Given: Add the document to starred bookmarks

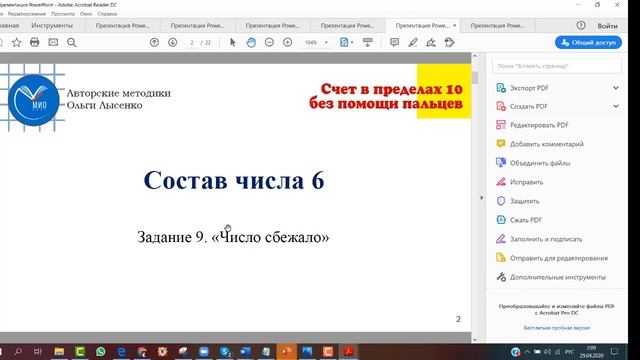Looking at the screenshot, I should point(16,42).
